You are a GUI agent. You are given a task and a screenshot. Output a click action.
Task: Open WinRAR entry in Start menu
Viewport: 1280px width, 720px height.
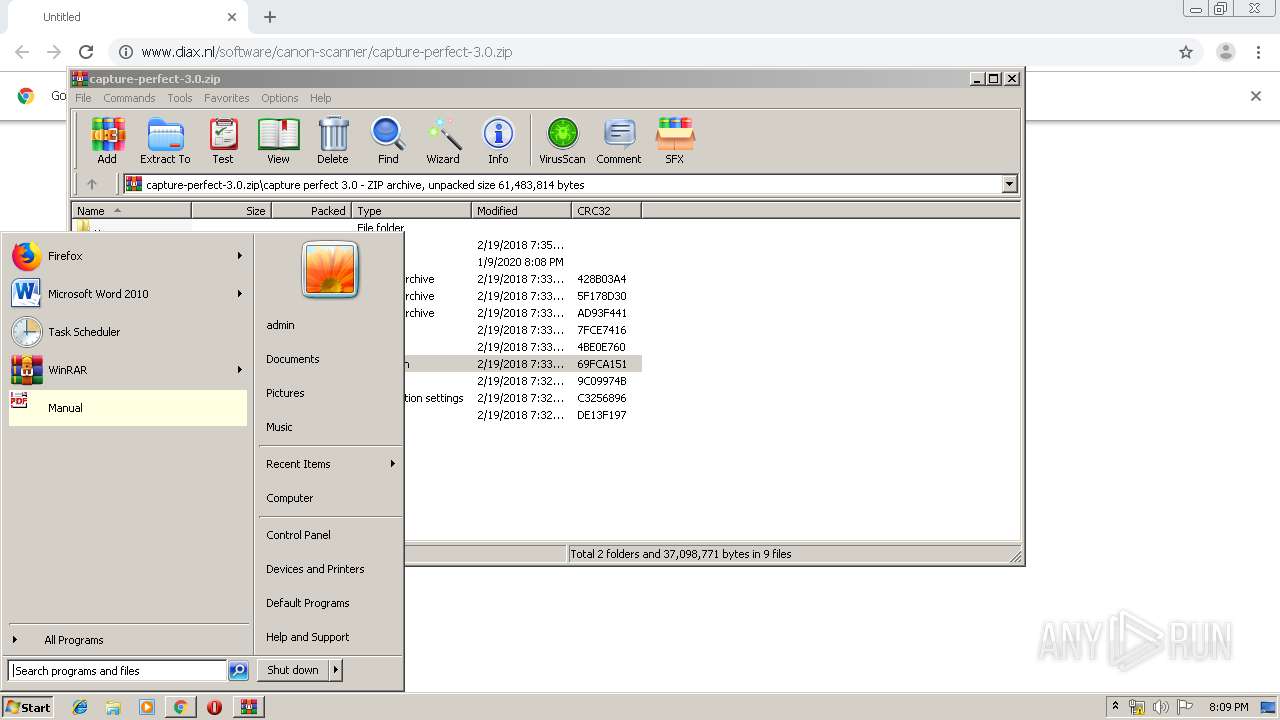click(128, 370)
